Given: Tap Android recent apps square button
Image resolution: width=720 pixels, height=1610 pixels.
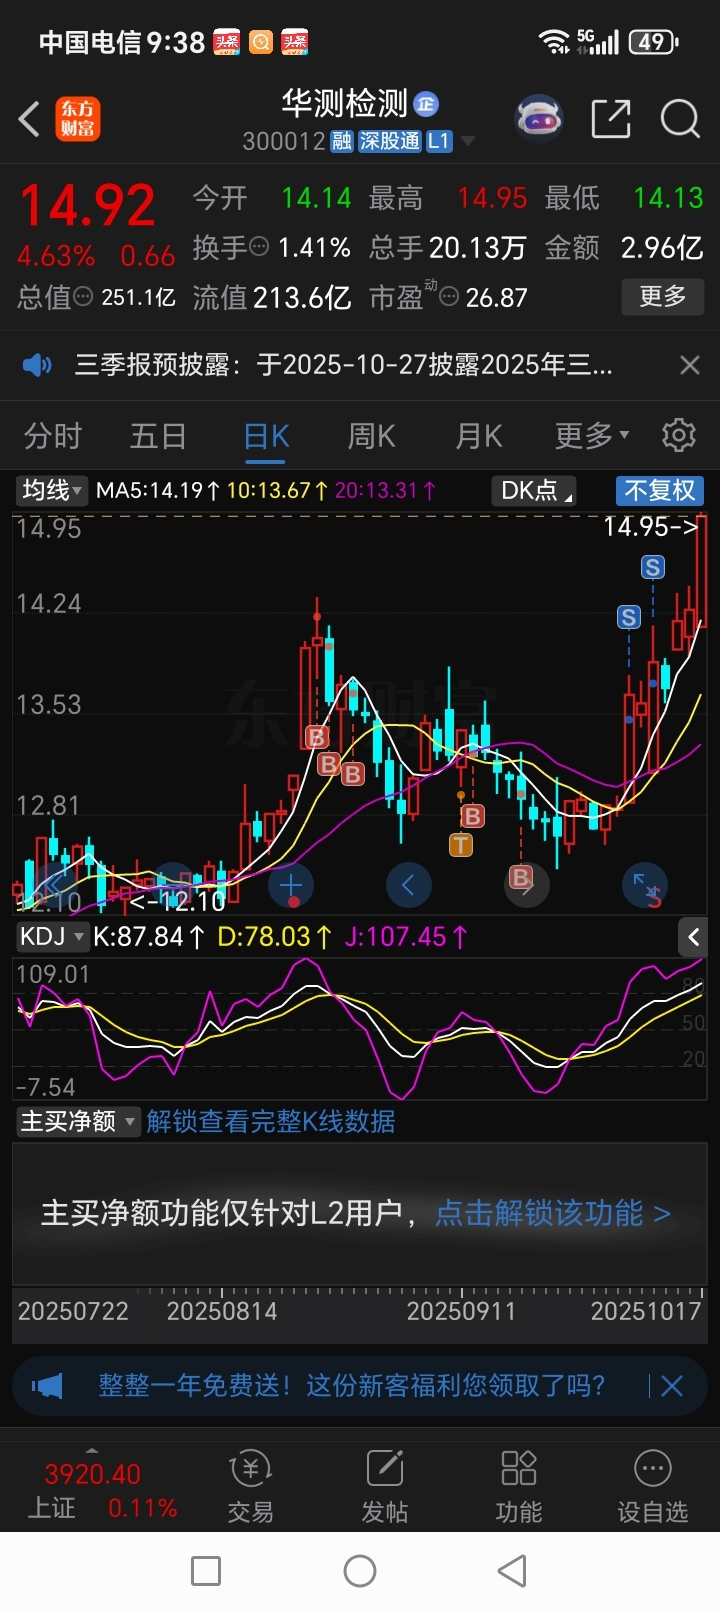Looking at the screenshot, I should coord(206,1571).
